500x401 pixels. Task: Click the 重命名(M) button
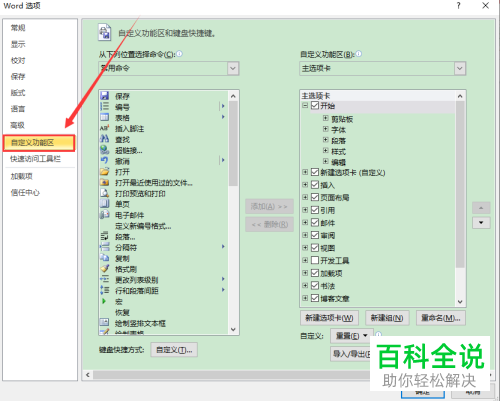point(441,318)
